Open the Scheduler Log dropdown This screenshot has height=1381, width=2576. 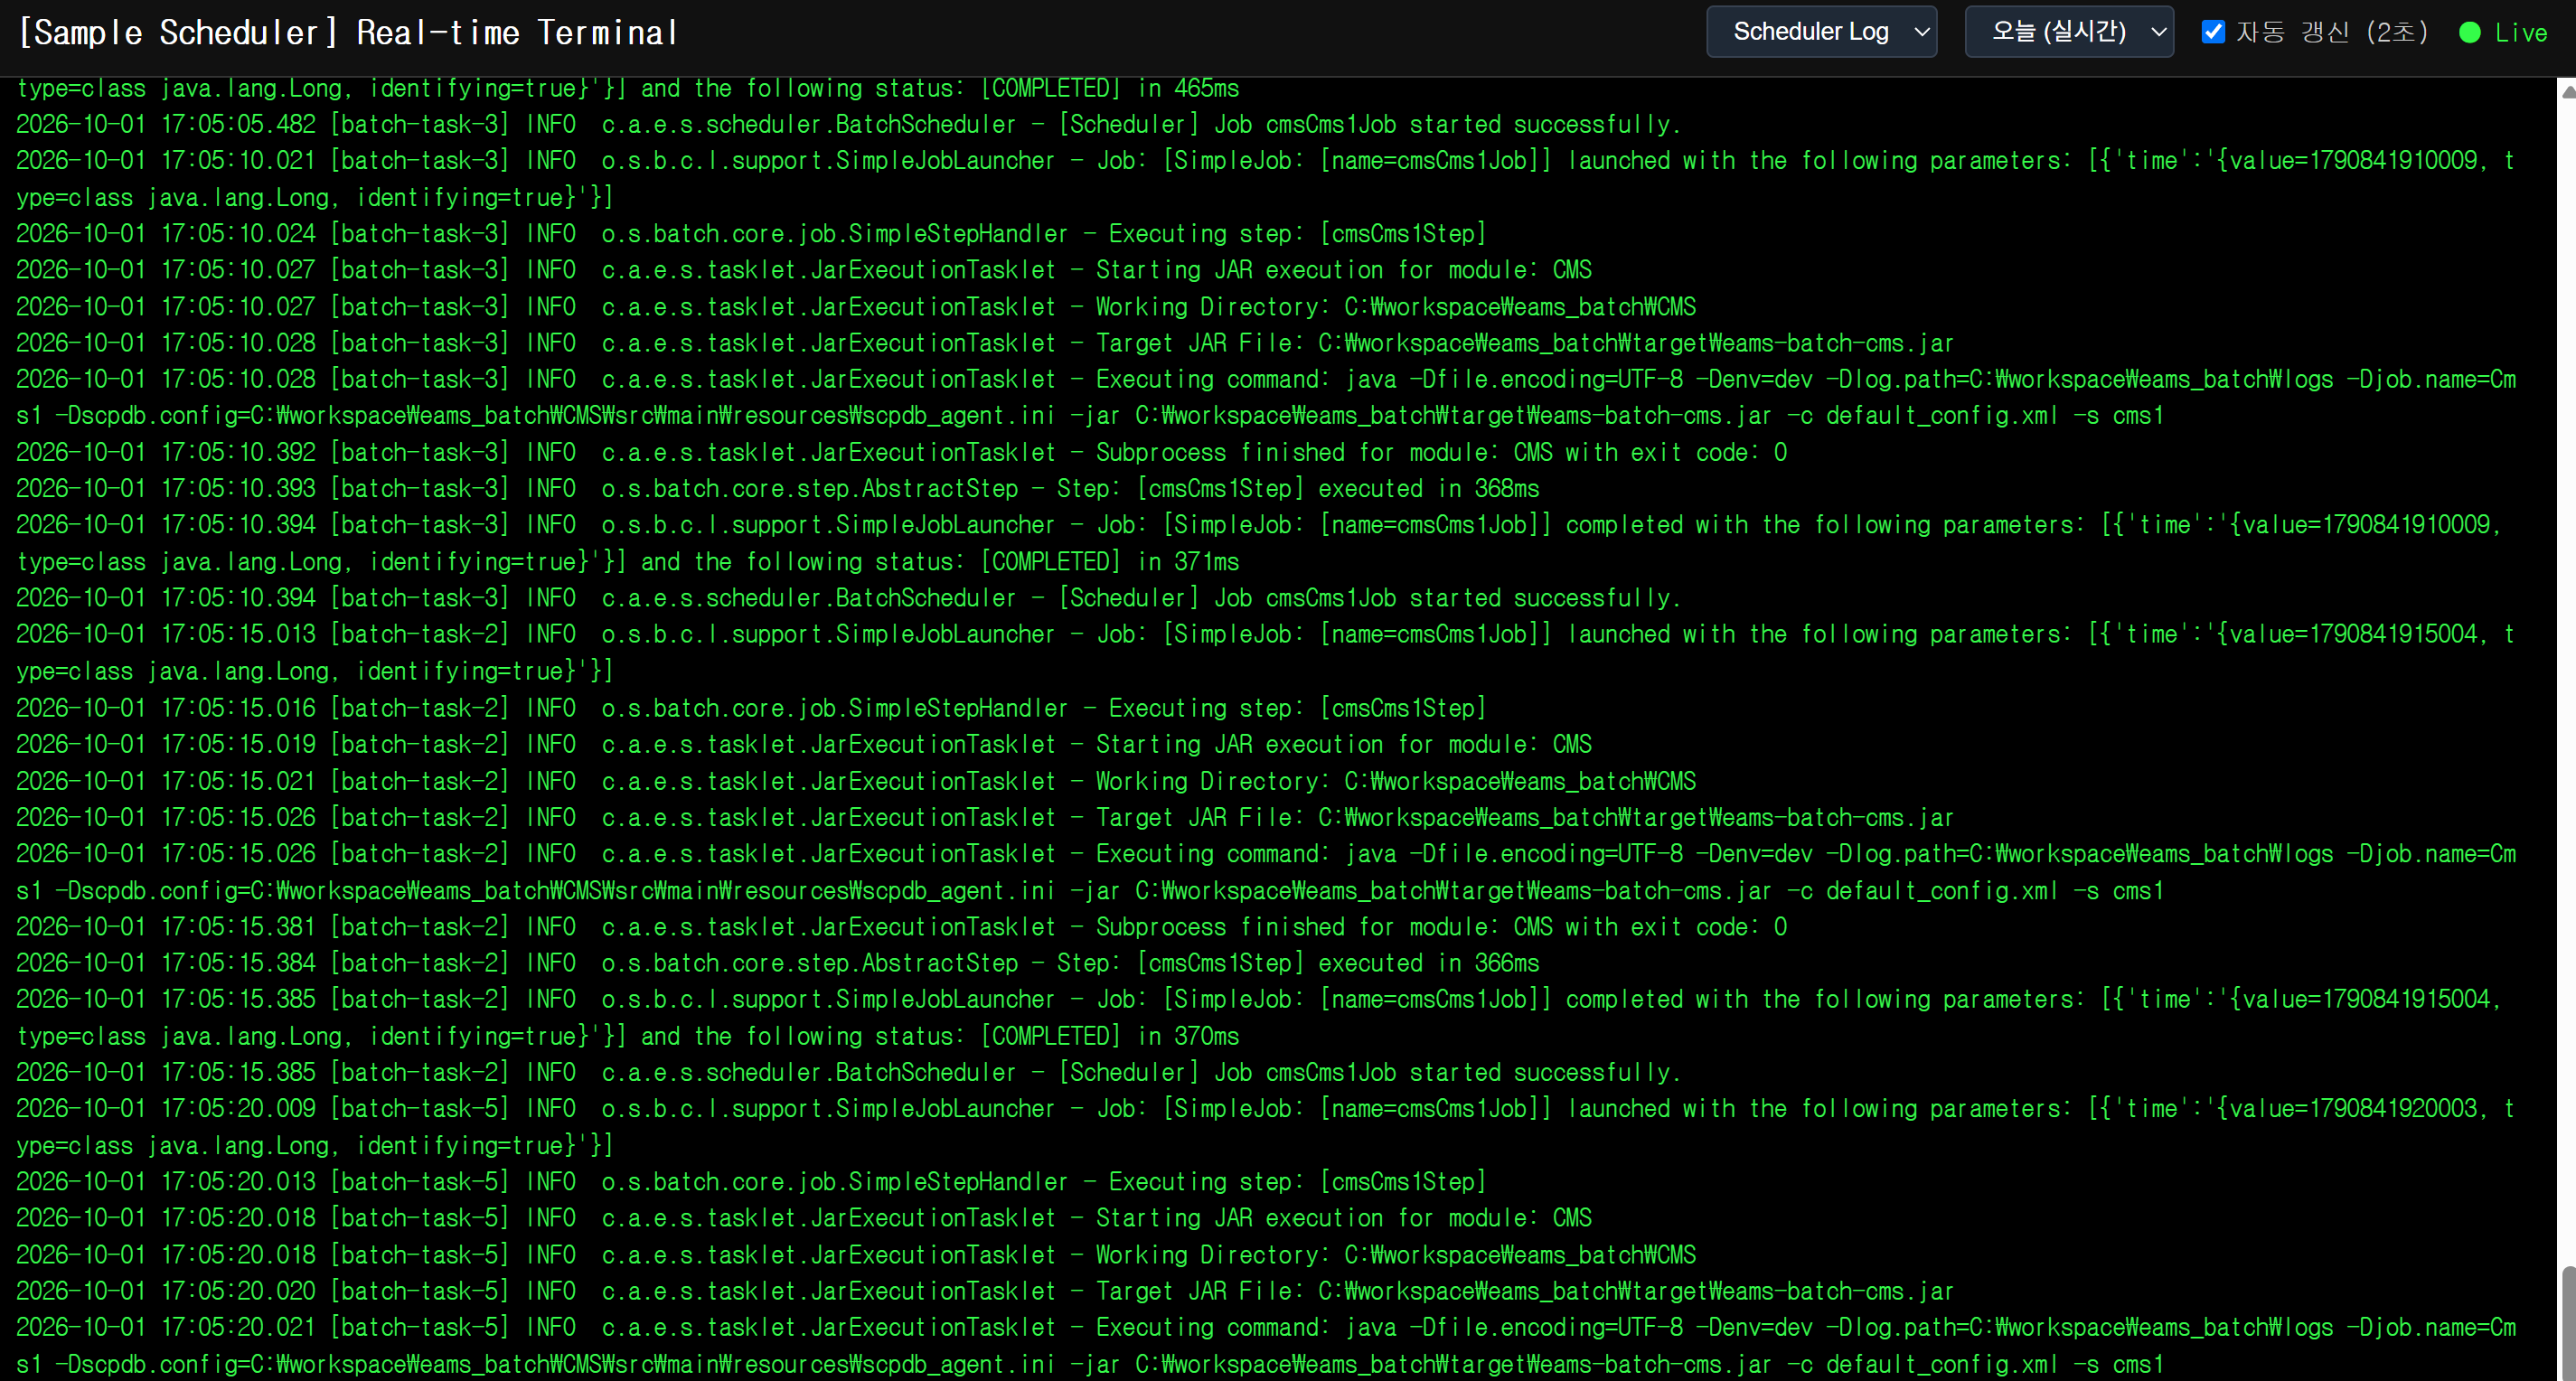point(1821,32)
